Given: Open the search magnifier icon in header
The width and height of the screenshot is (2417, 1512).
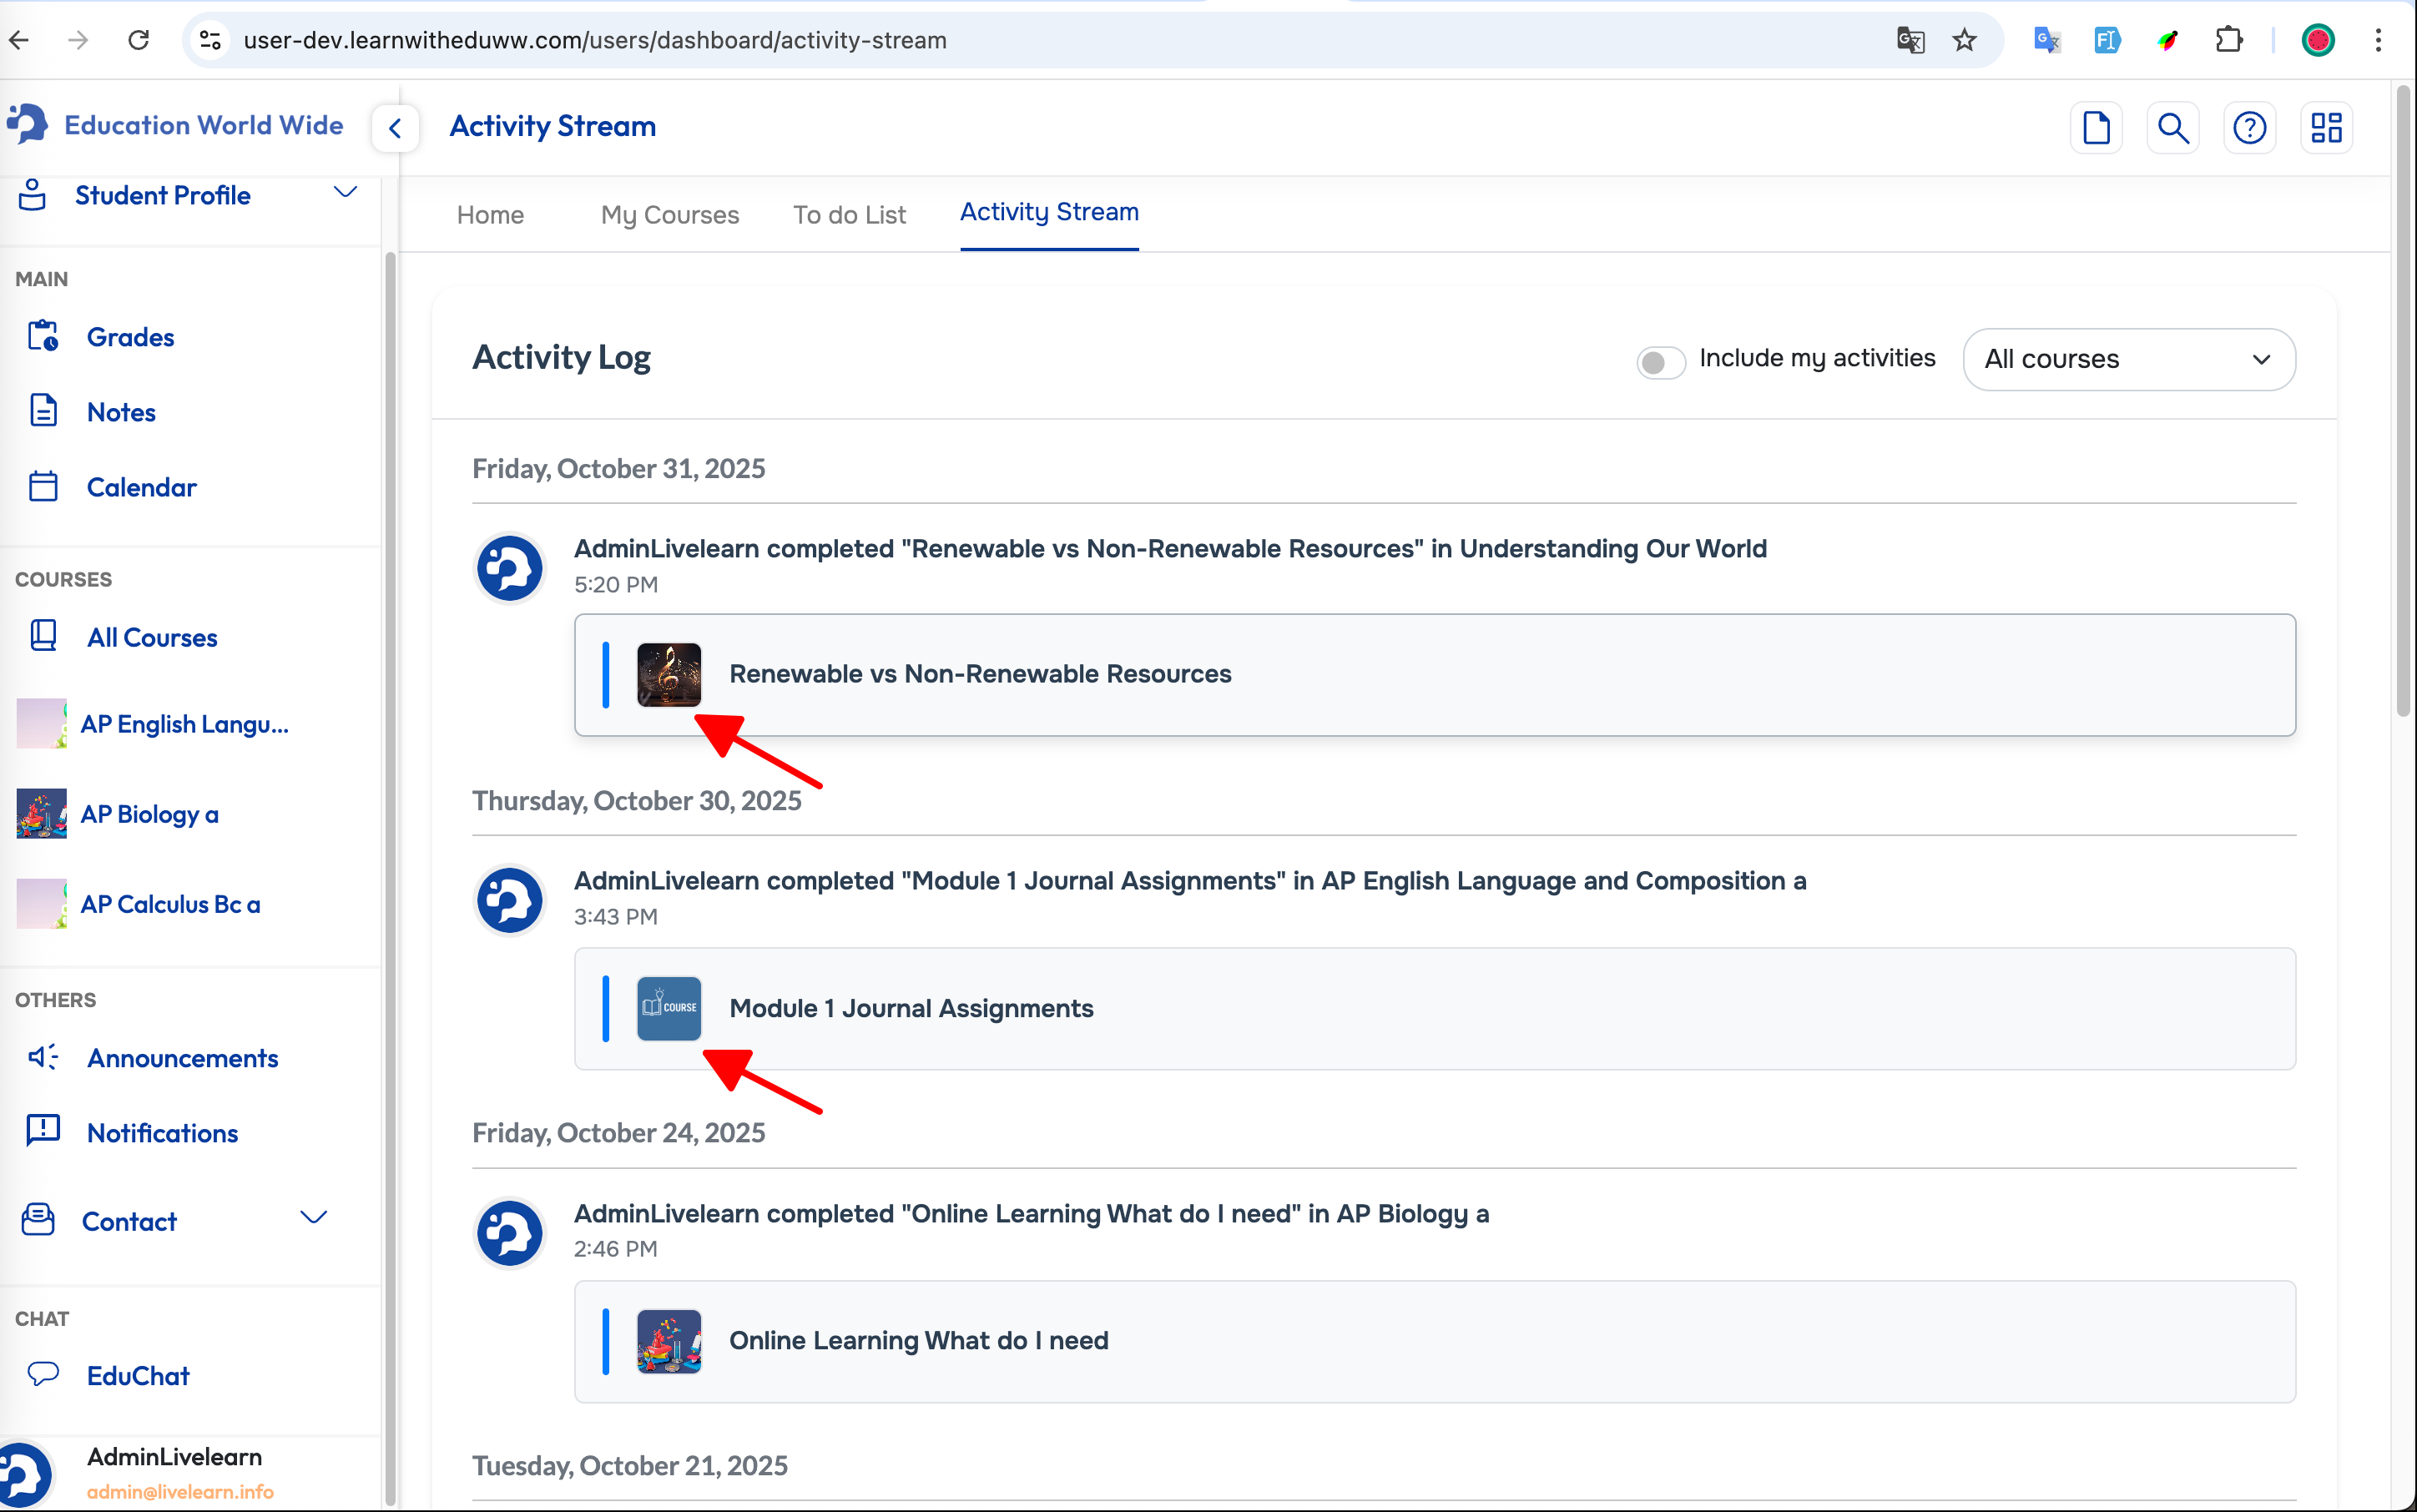Looking at the screenshot, I should tap(2172, 128).
